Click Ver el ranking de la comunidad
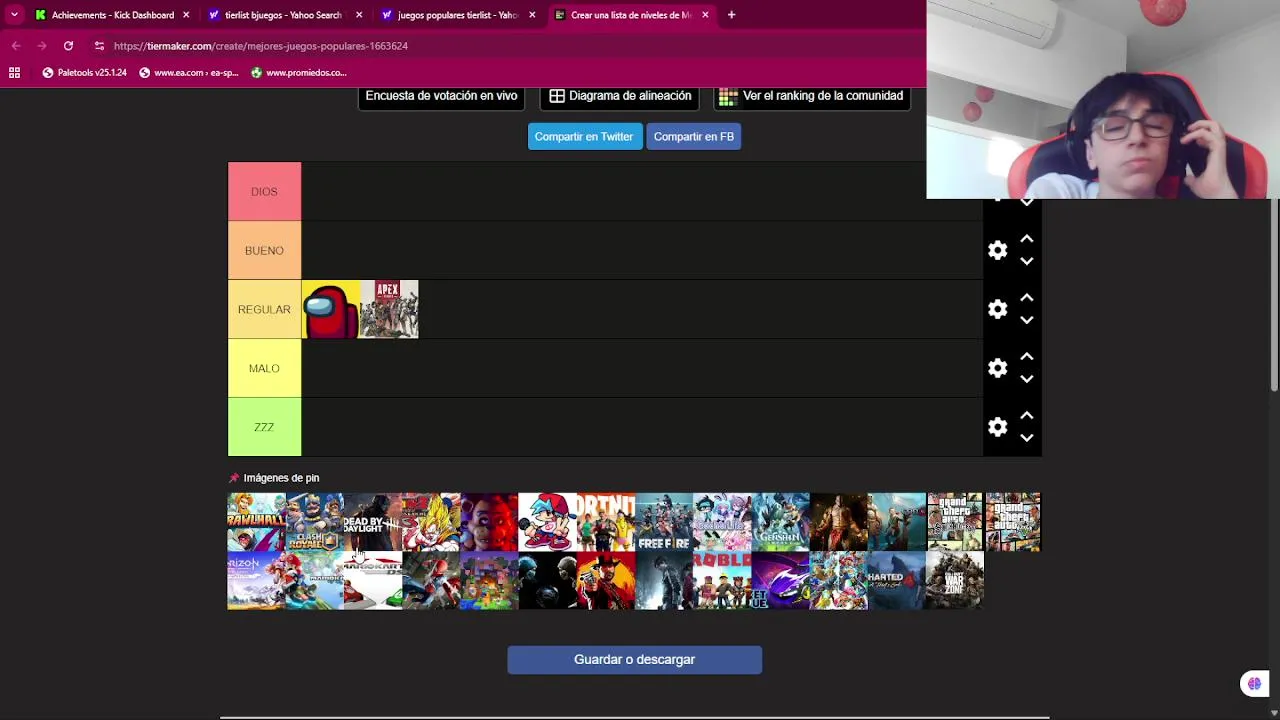Screen dimensions: 1280x720 (x=812, y=96)
